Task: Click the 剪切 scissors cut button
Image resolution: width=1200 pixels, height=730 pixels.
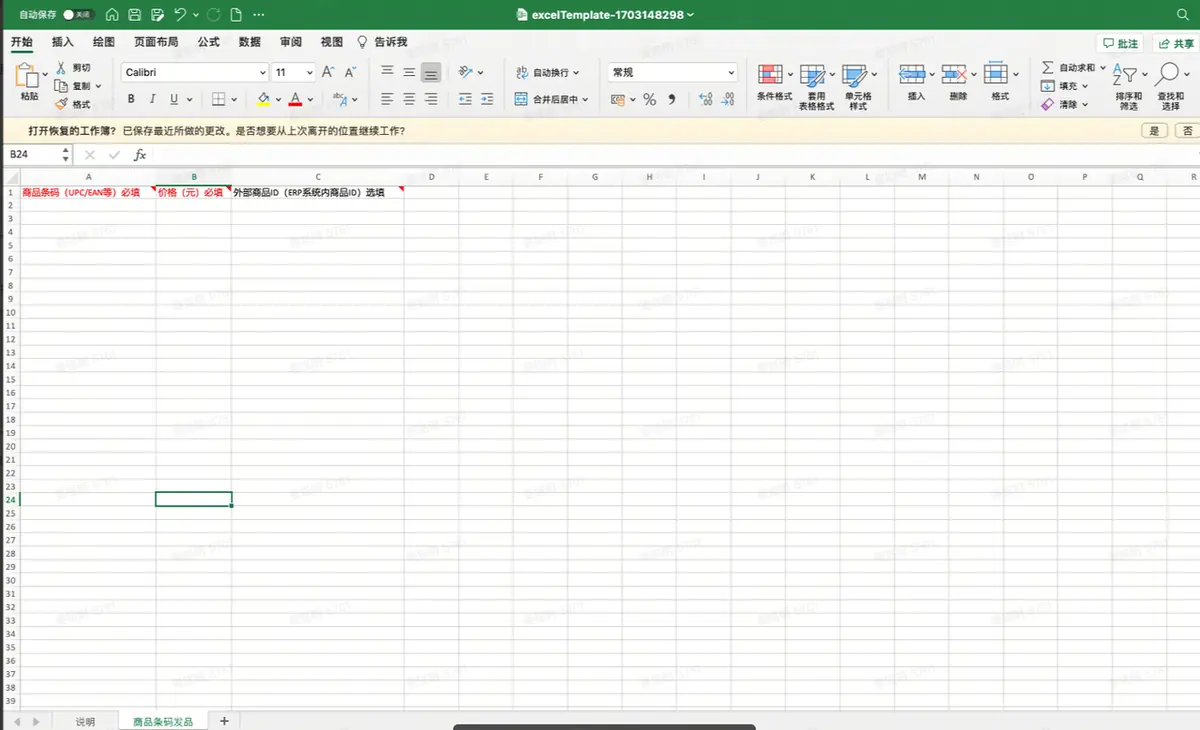Action: (73, 67)
